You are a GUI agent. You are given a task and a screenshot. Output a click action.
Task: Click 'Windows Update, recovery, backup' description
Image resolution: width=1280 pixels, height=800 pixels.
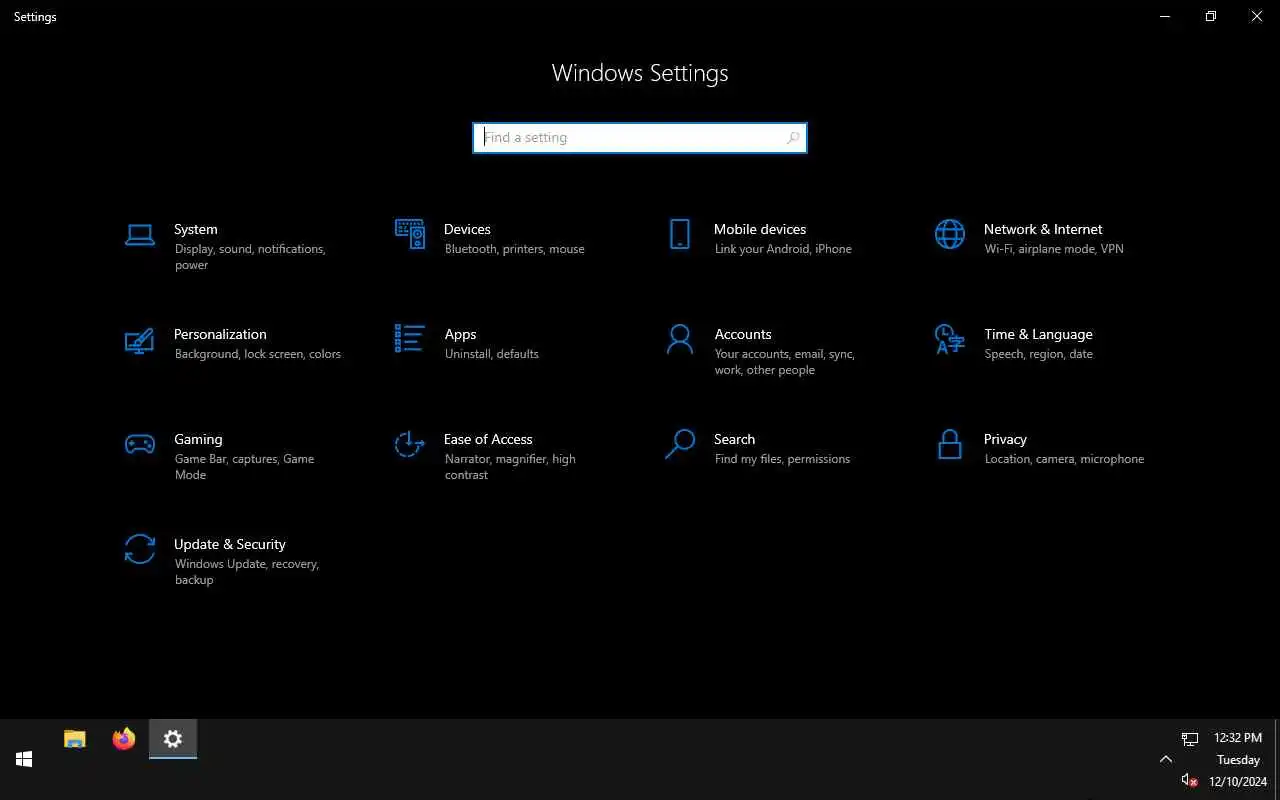tap(247, 572)
